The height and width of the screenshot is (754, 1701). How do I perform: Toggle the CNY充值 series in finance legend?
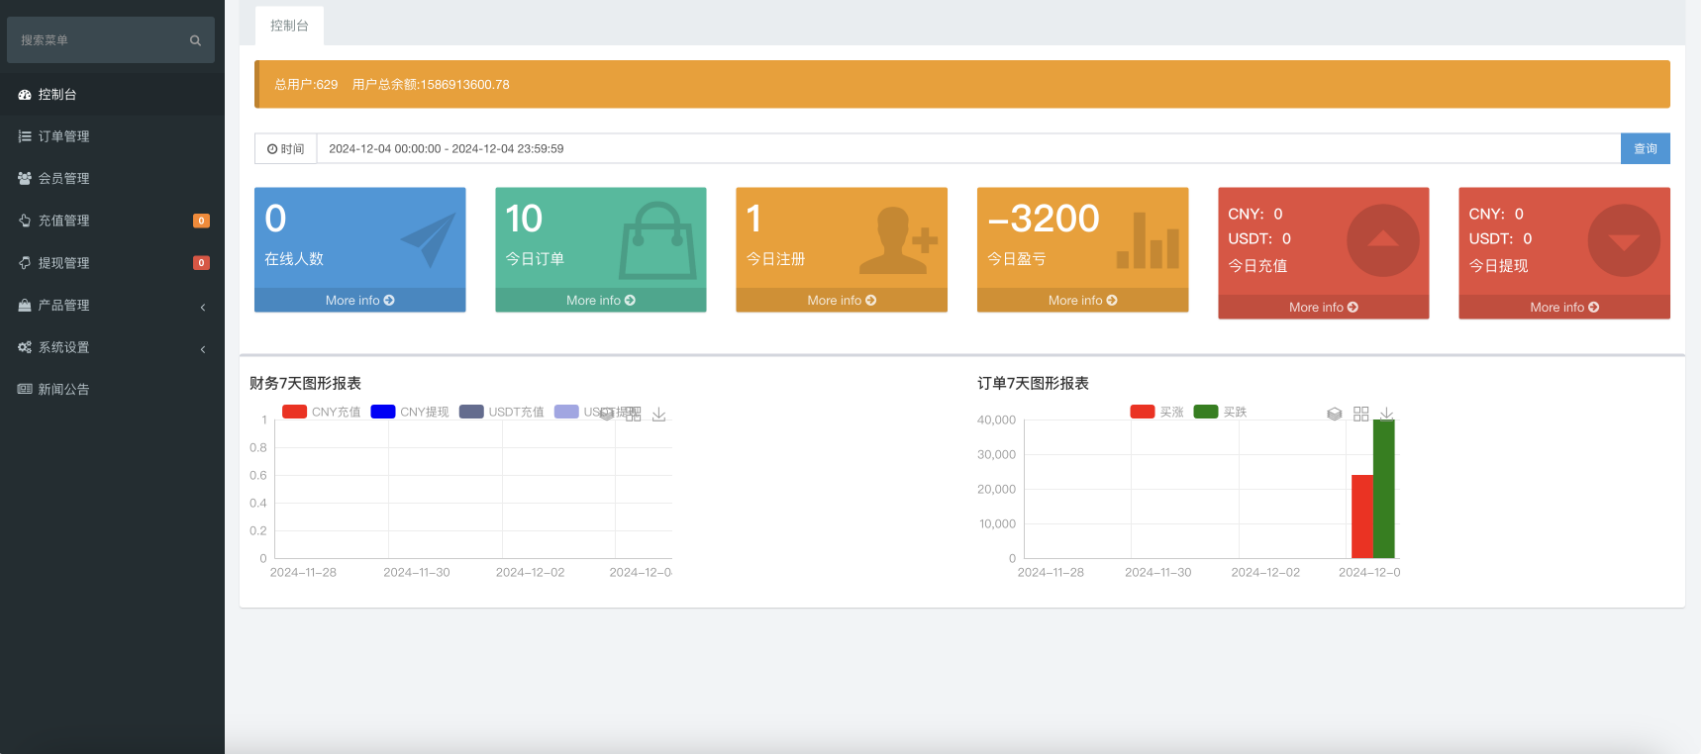[x=321, y=412]
